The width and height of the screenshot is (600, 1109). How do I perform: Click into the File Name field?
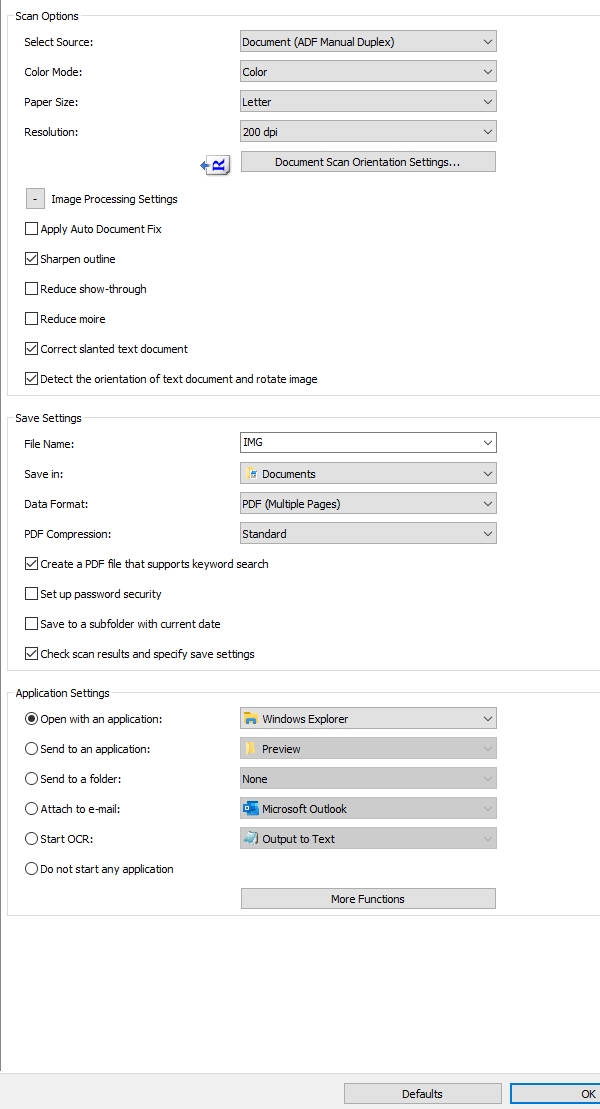358,443
